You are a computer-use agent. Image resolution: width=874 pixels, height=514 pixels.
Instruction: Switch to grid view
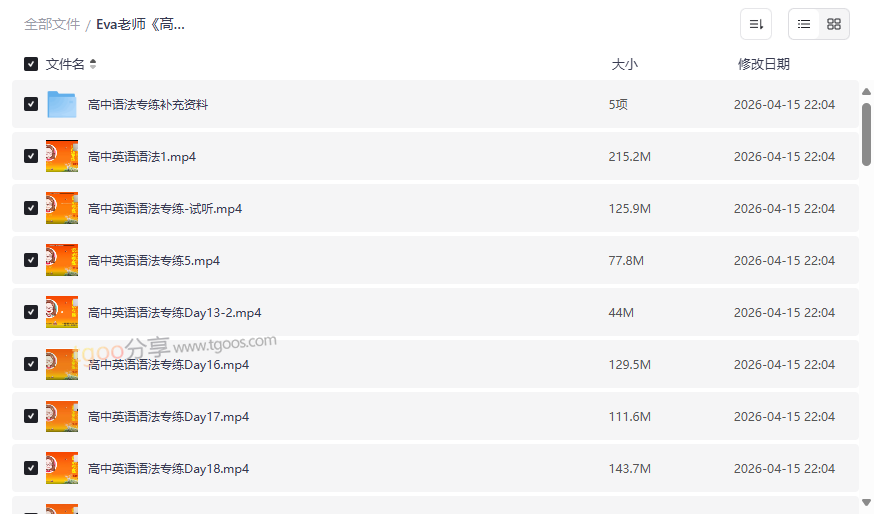834,24
